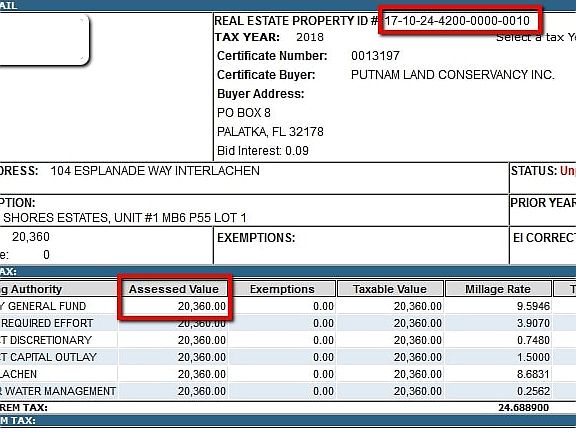Click millage rate 1.5000
The image size is (576, 432).
point(533,357)
